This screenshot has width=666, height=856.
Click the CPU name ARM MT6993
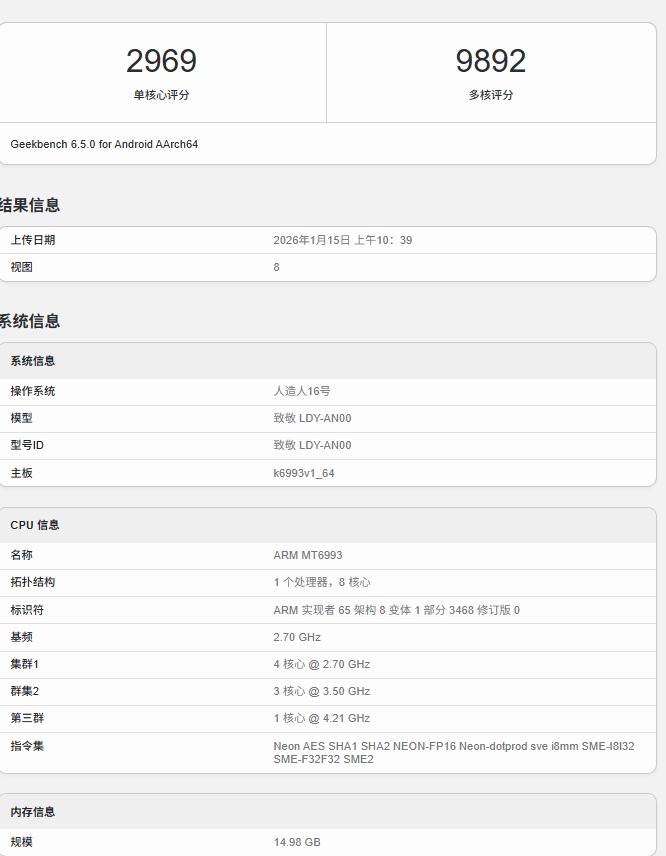click(307, 555)
